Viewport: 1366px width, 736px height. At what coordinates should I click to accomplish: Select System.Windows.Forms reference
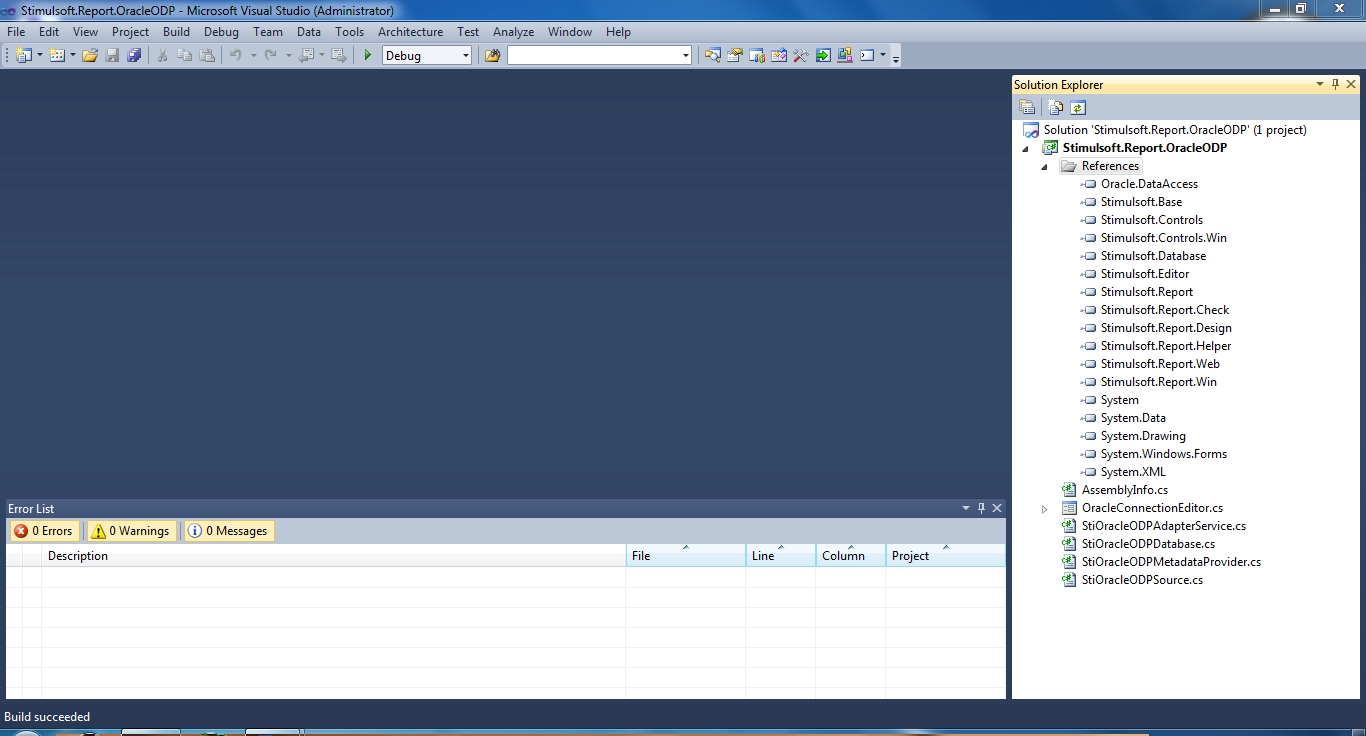coord(1163,454)
